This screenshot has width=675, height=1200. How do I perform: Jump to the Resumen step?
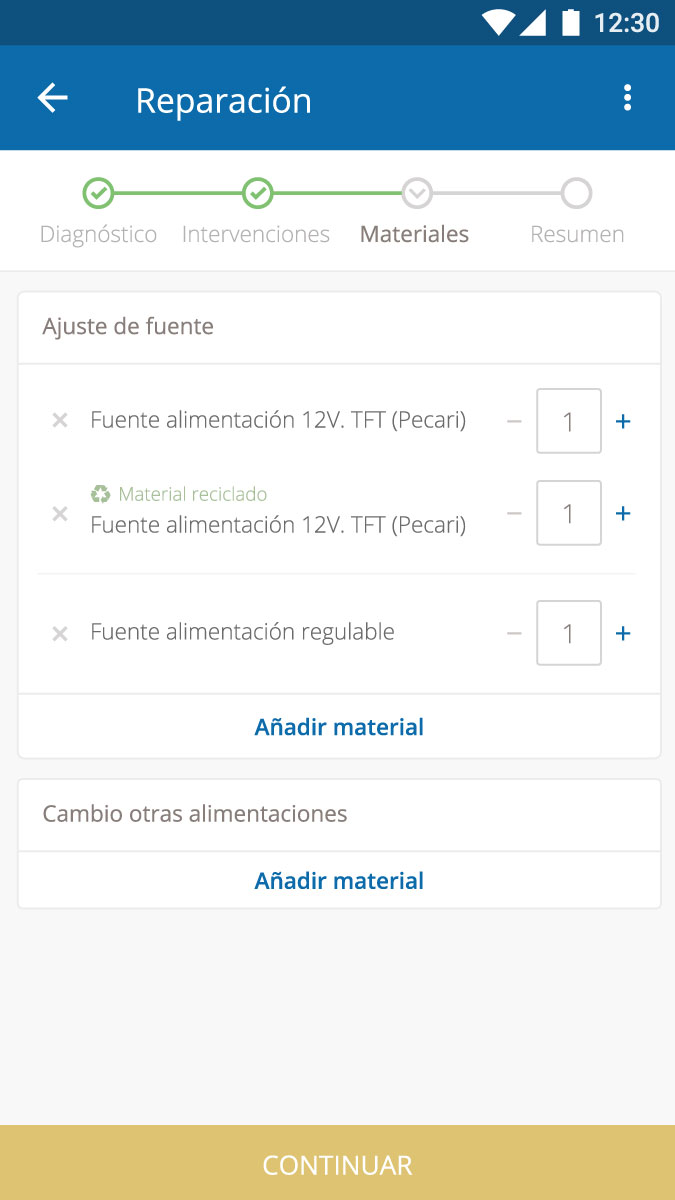click(577, 193)
